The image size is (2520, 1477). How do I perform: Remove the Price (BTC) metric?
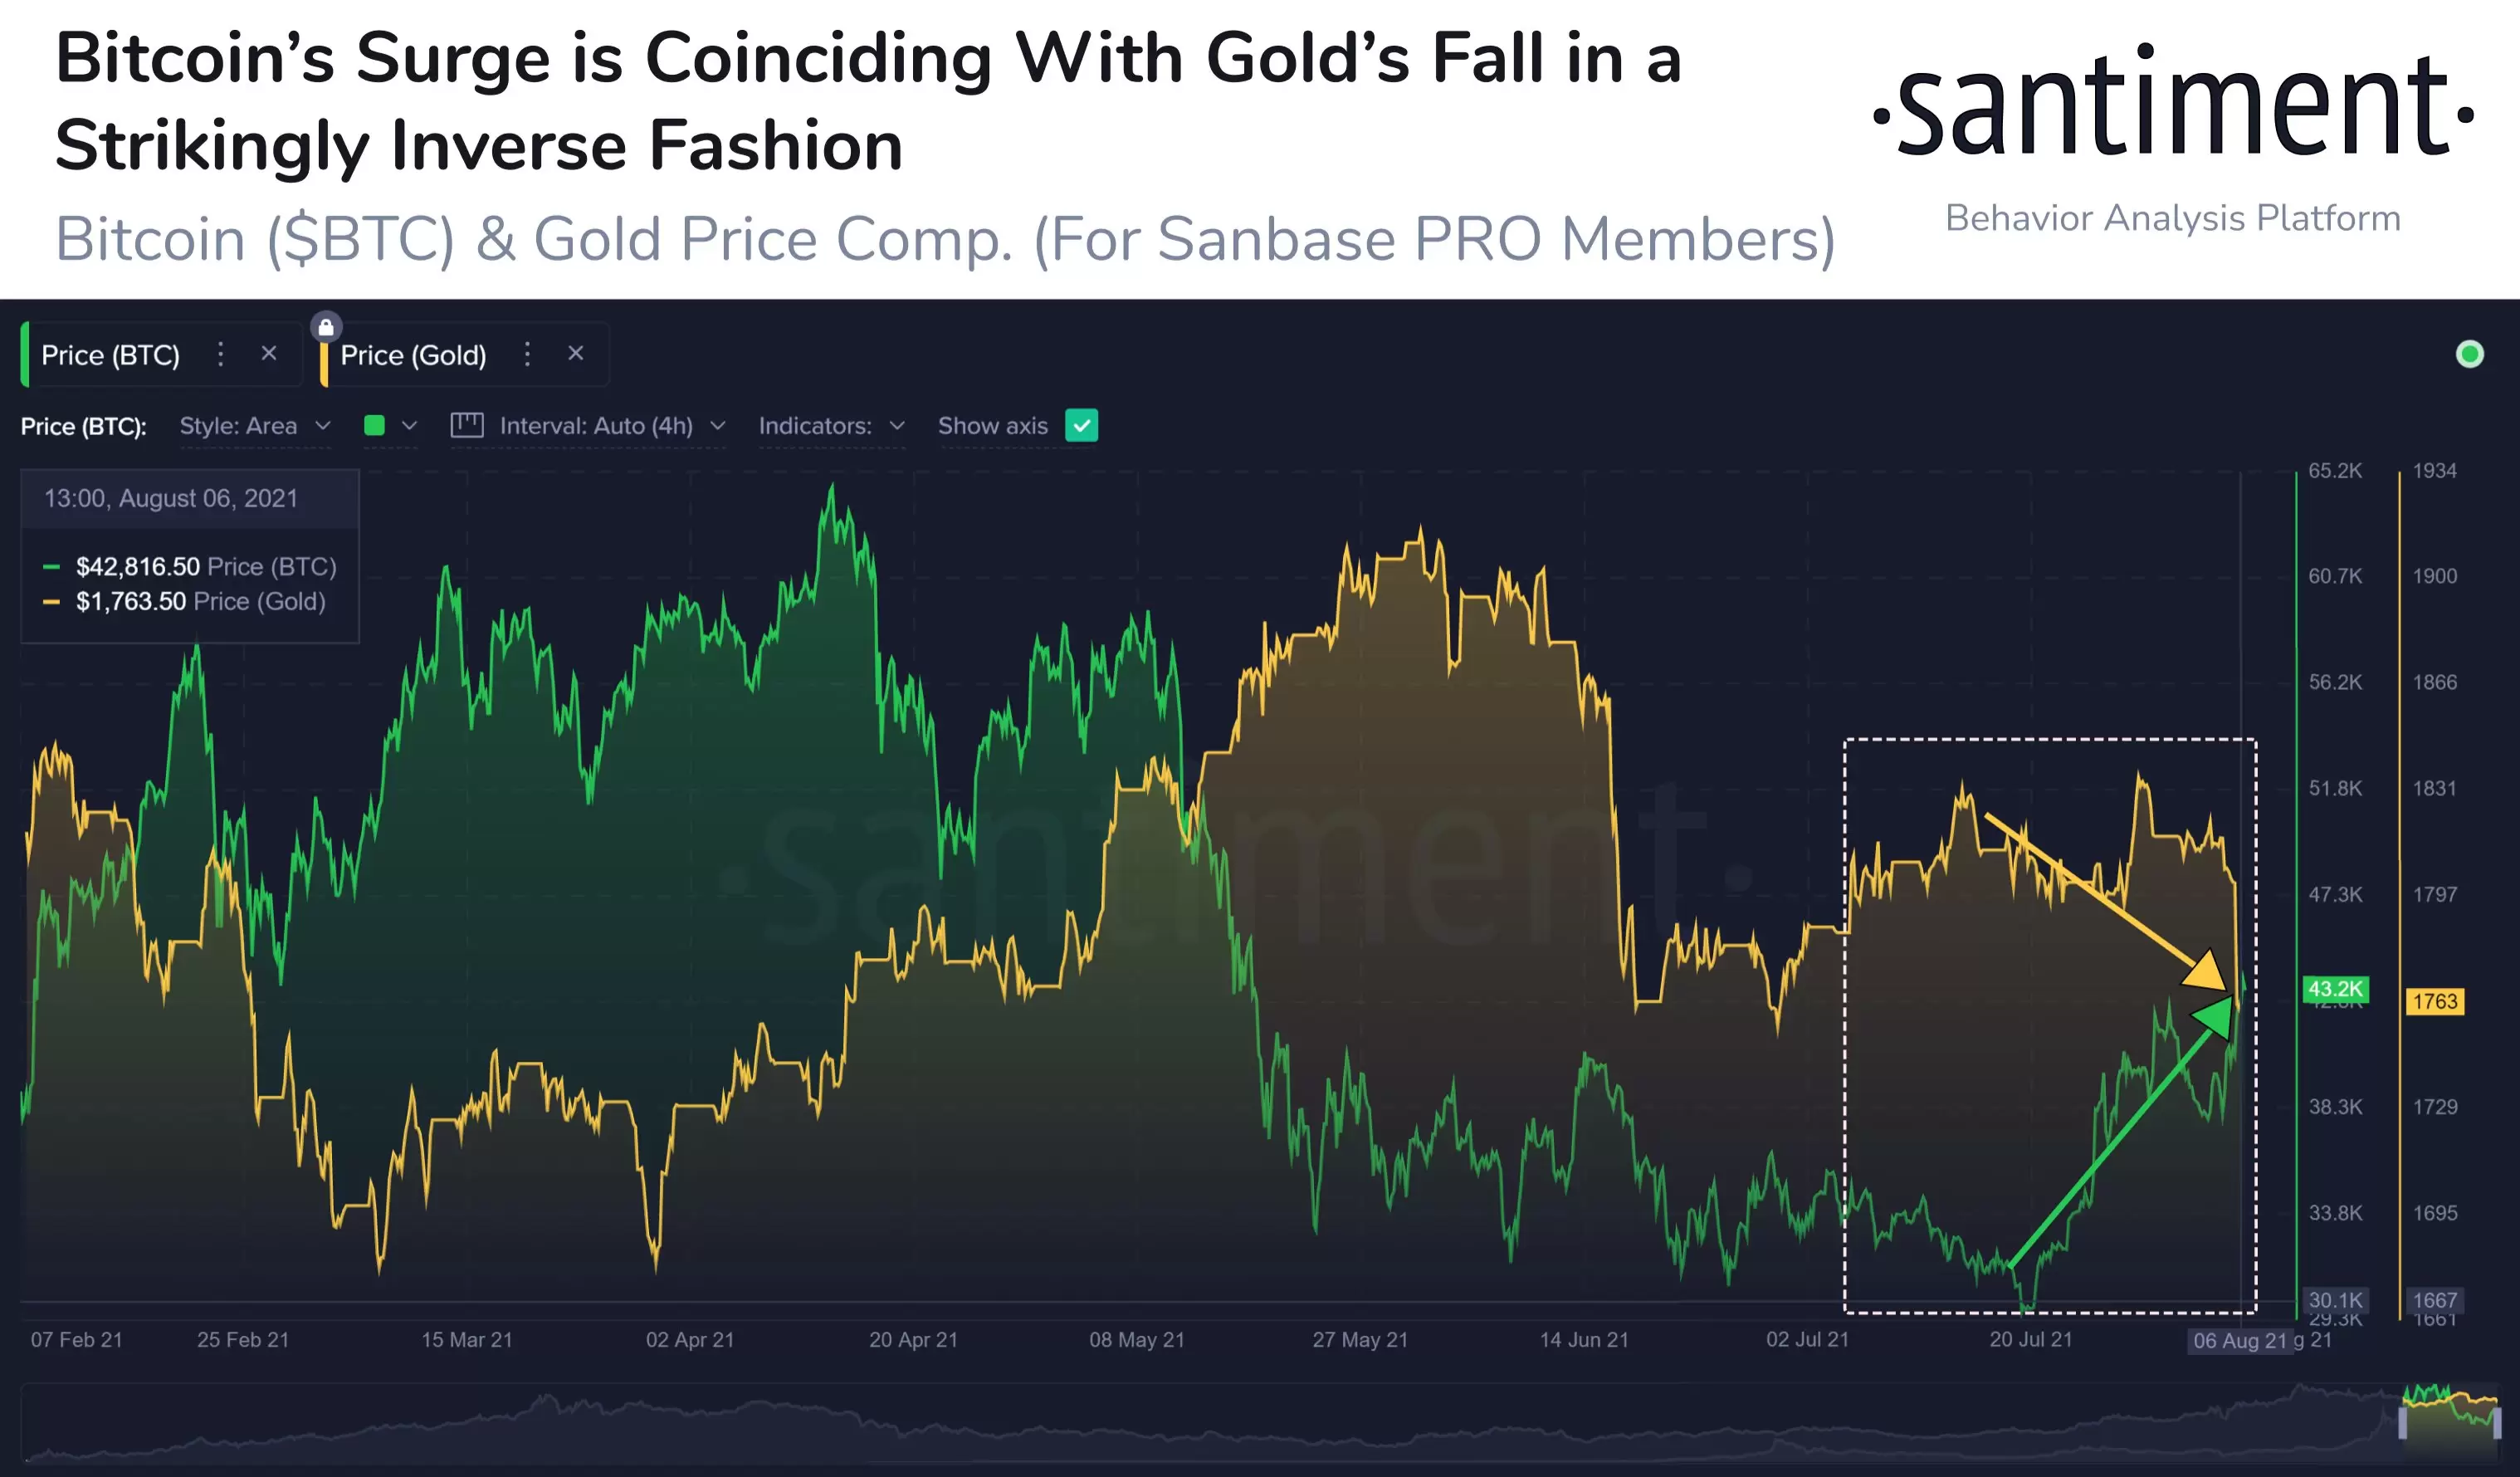coord(269,353)
